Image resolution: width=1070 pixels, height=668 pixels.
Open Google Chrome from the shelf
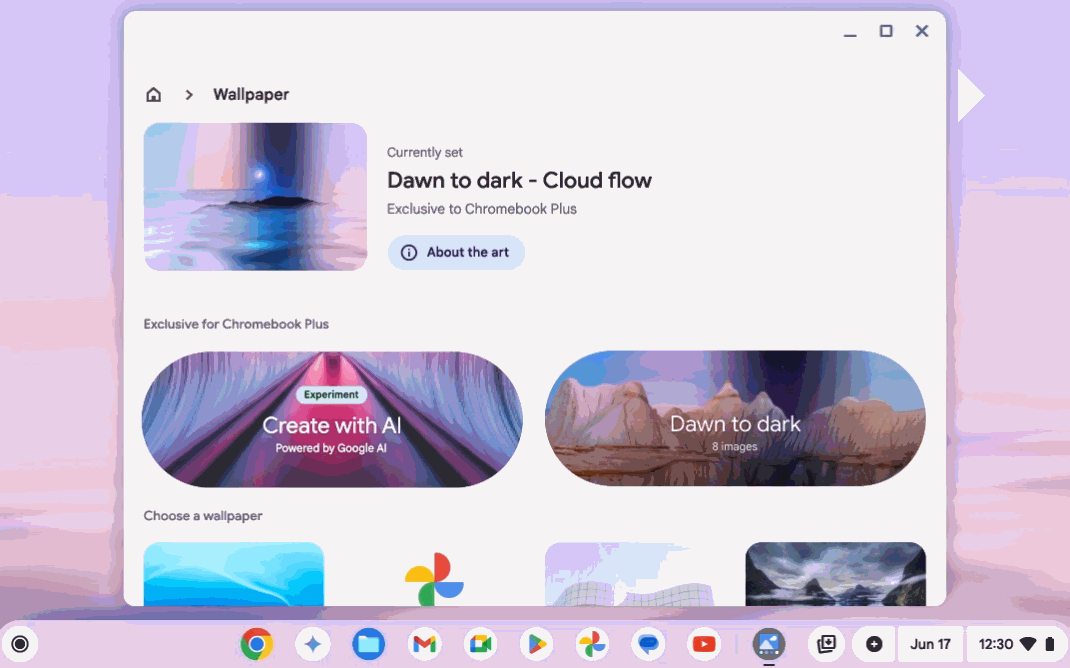(x=257, y=644)
